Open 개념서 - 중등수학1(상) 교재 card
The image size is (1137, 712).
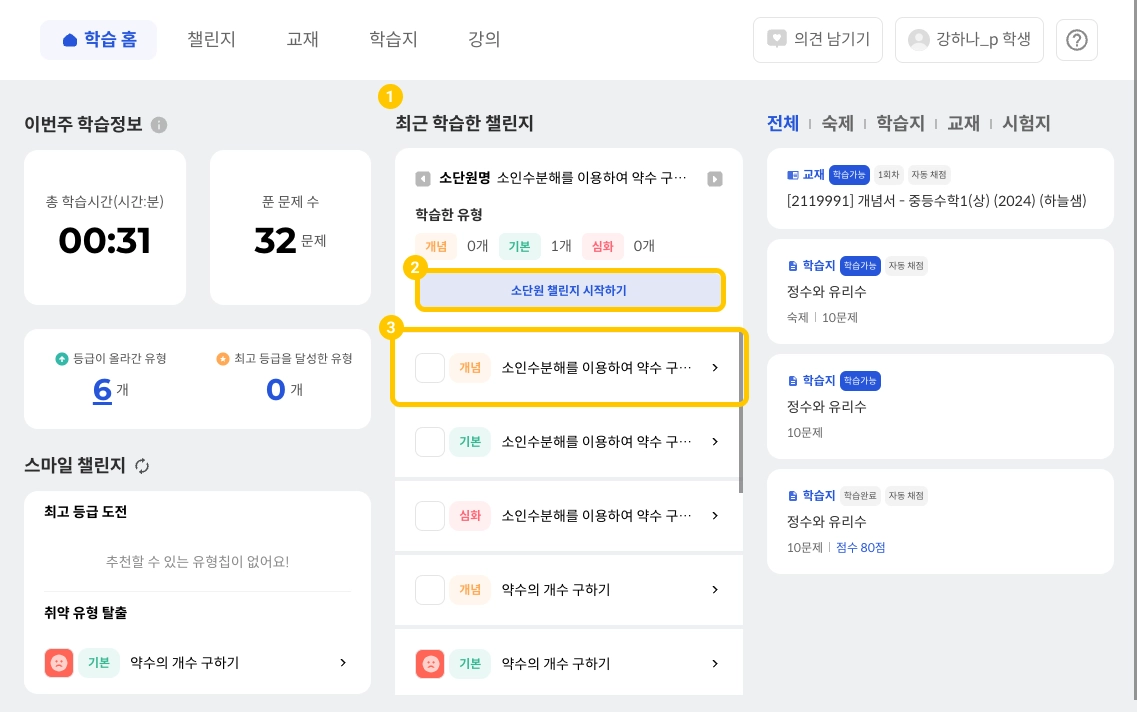[x=939, y=187]
